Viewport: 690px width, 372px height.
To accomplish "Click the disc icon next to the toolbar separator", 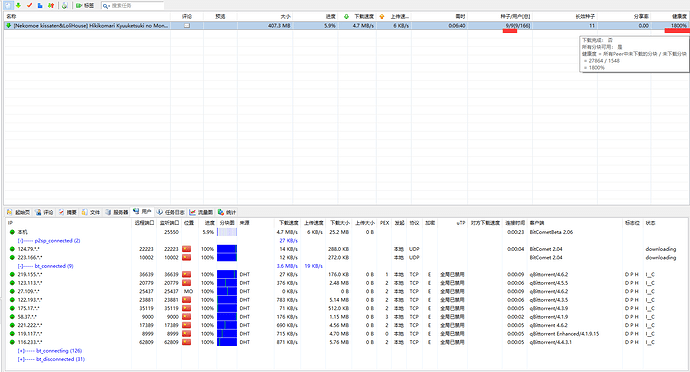I will point(65,5).
